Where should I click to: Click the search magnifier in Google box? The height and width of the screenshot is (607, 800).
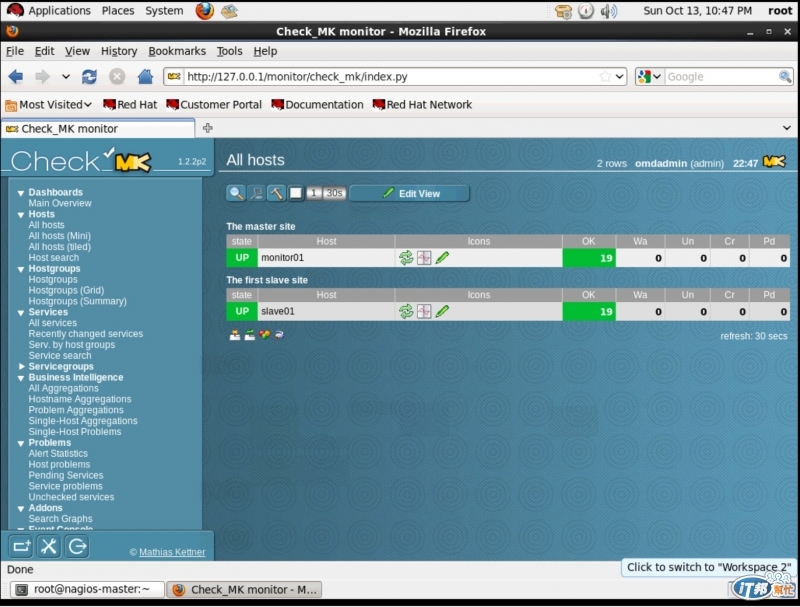point(785,77)
